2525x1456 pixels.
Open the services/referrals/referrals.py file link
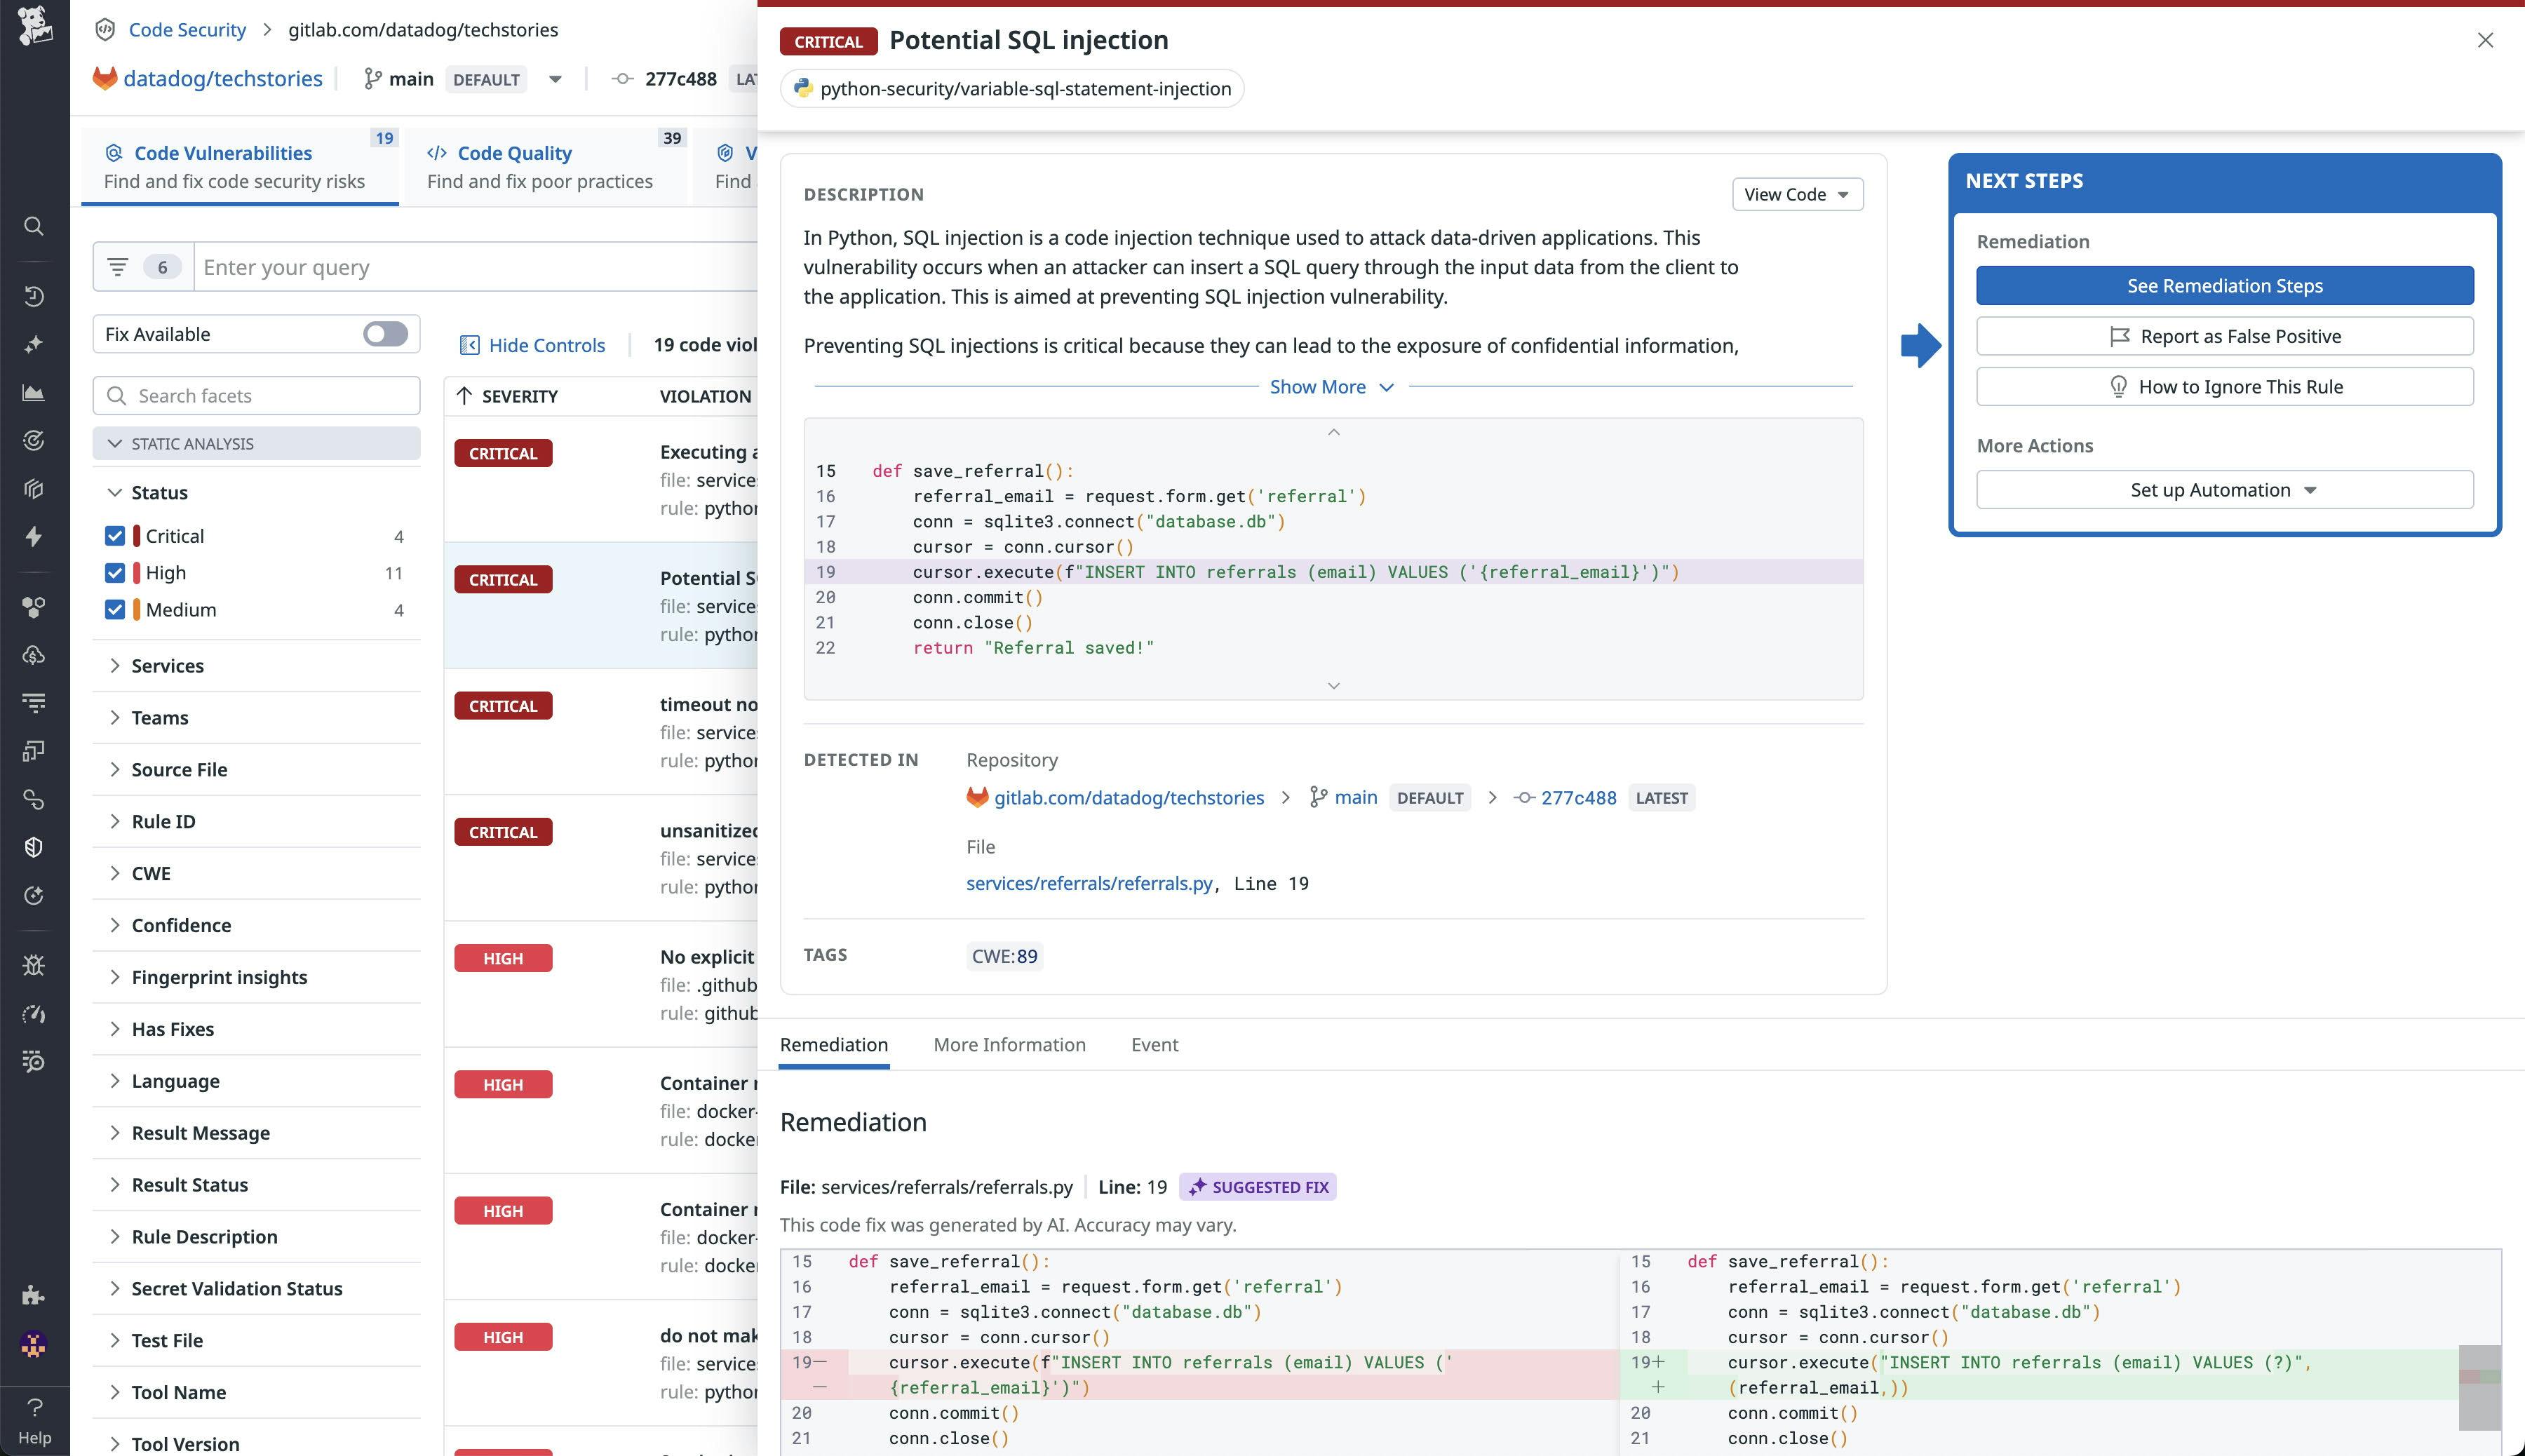[1089, 883]
